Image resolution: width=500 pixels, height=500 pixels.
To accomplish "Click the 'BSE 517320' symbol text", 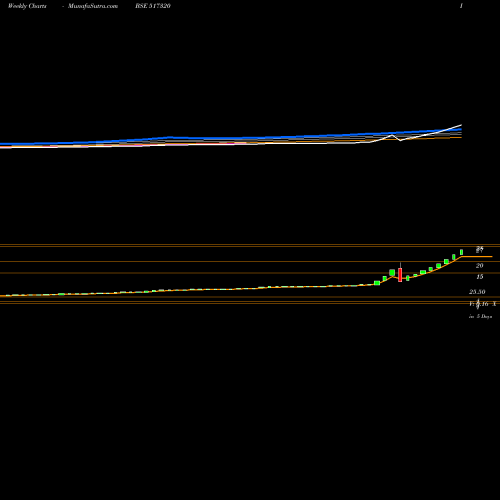I will (x=153, y=6).
